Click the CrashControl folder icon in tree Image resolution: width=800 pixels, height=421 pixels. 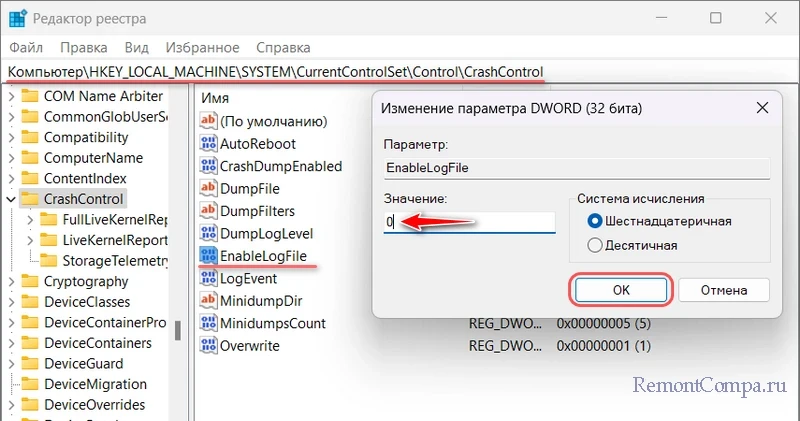pyautogui.click(x=29, y=199)
